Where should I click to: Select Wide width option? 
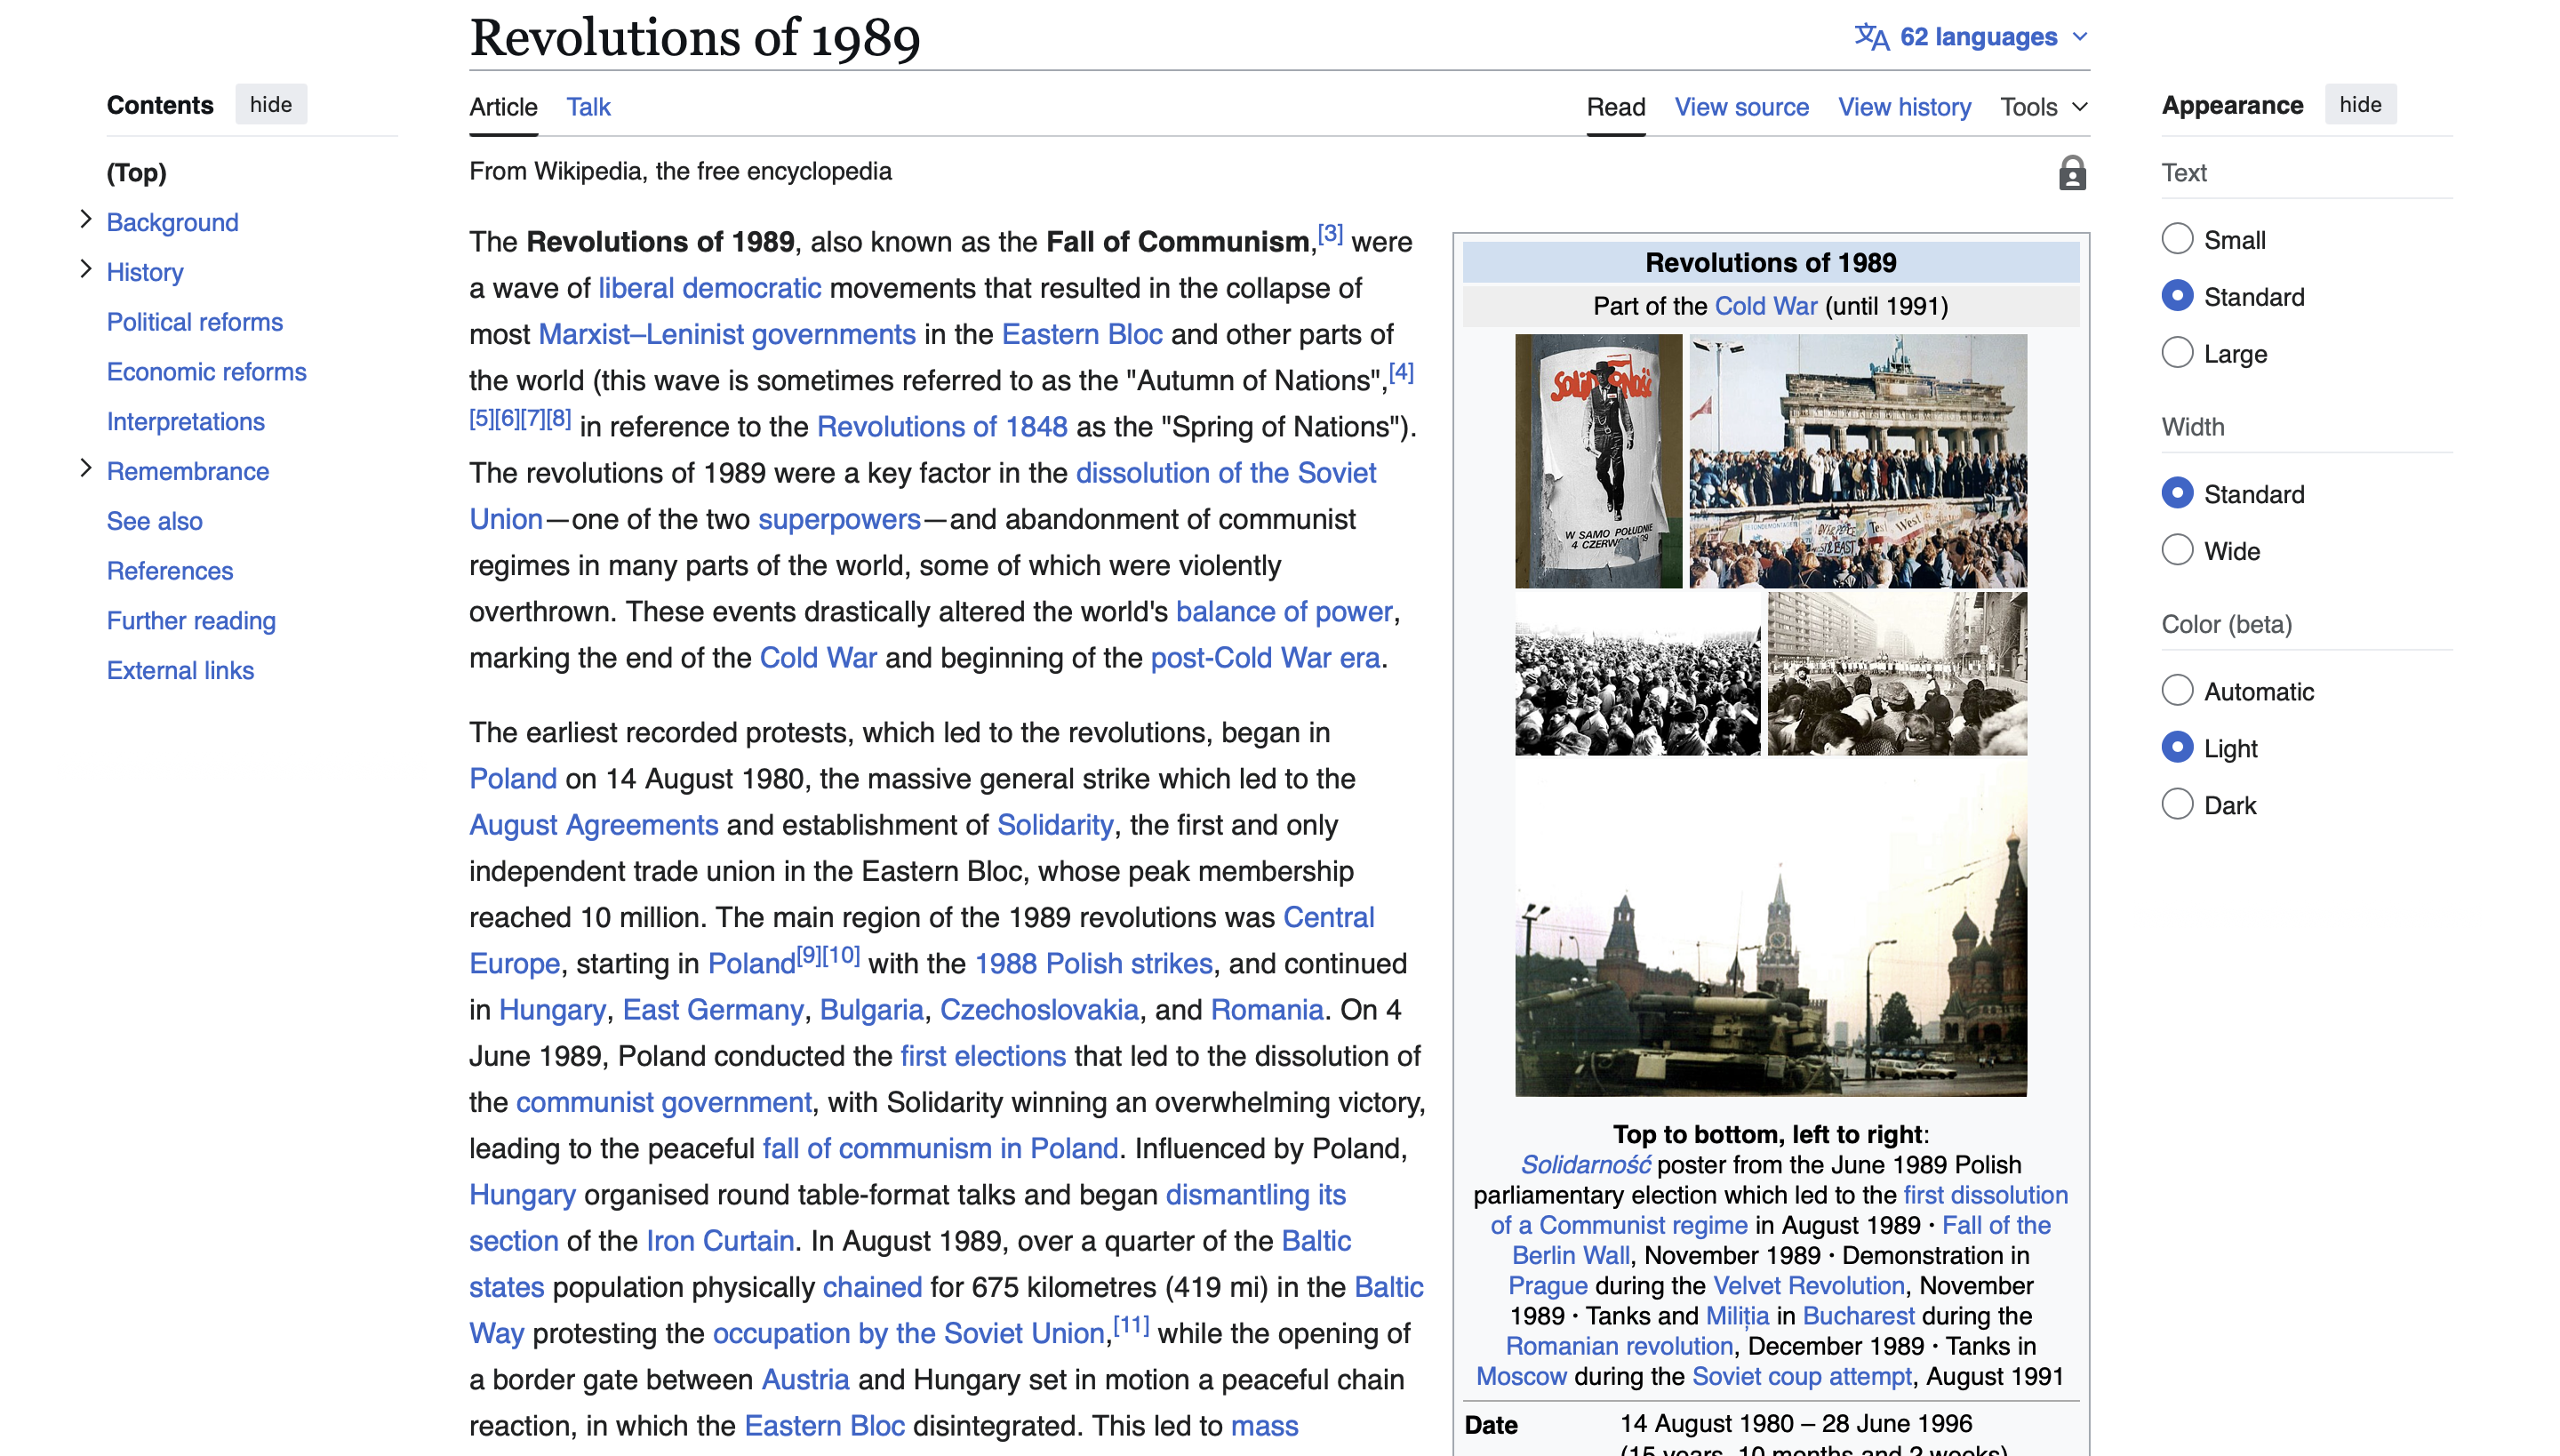(2177, 551)
